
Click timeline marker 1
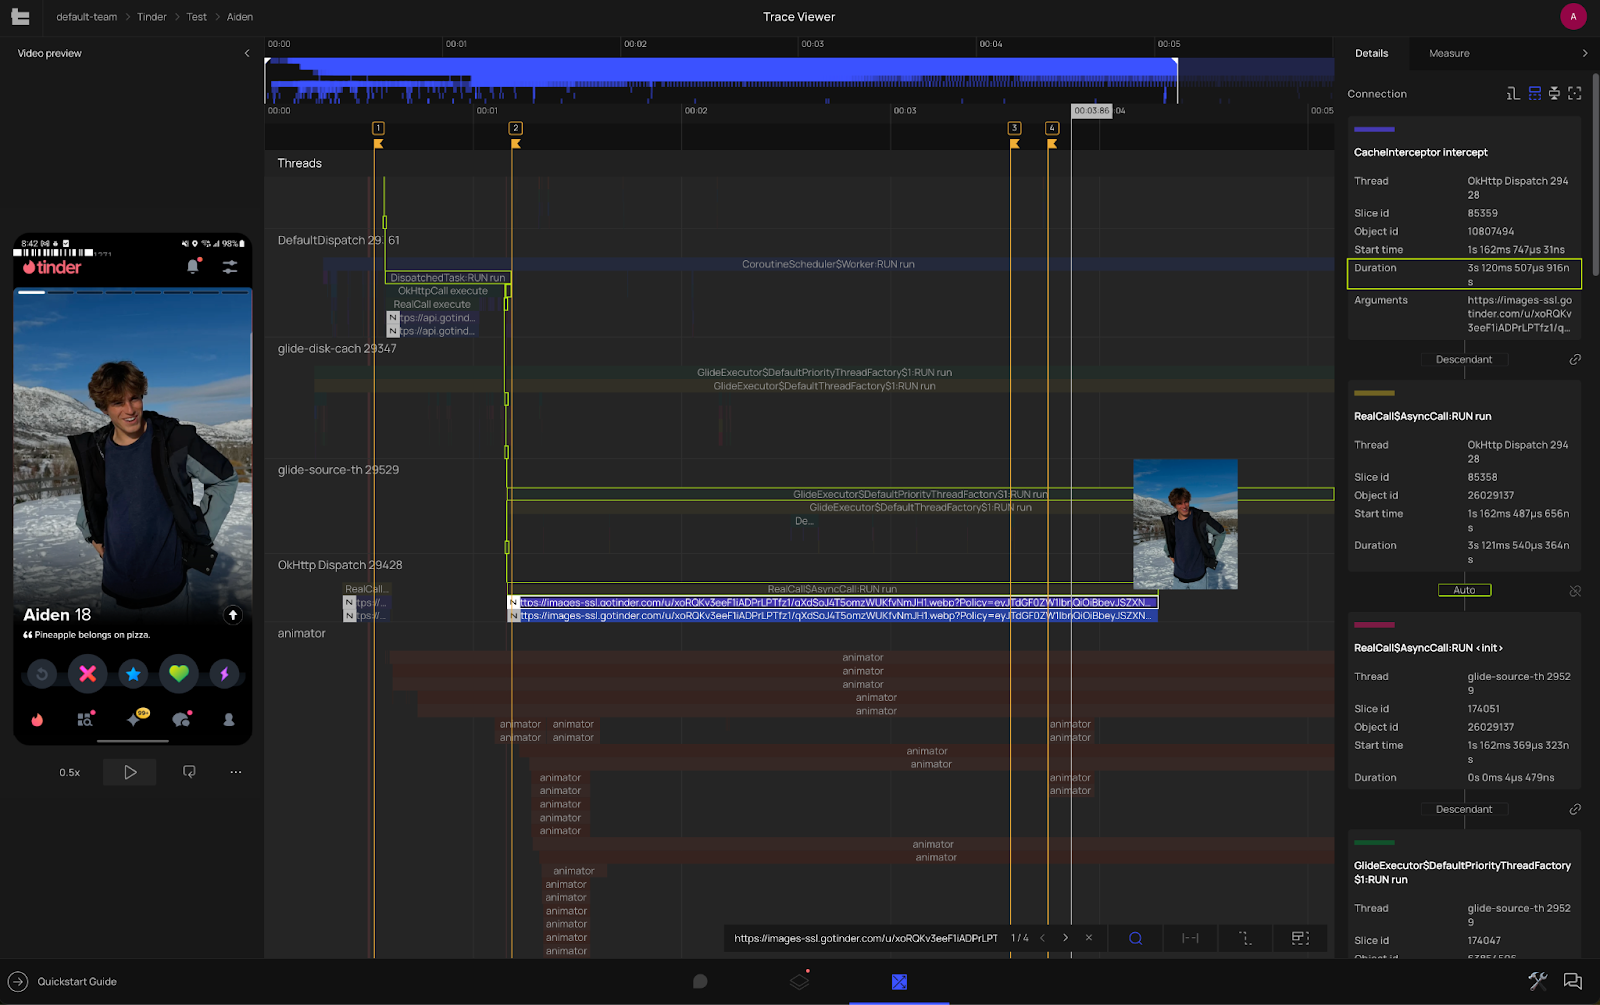(x=378, y=128)
